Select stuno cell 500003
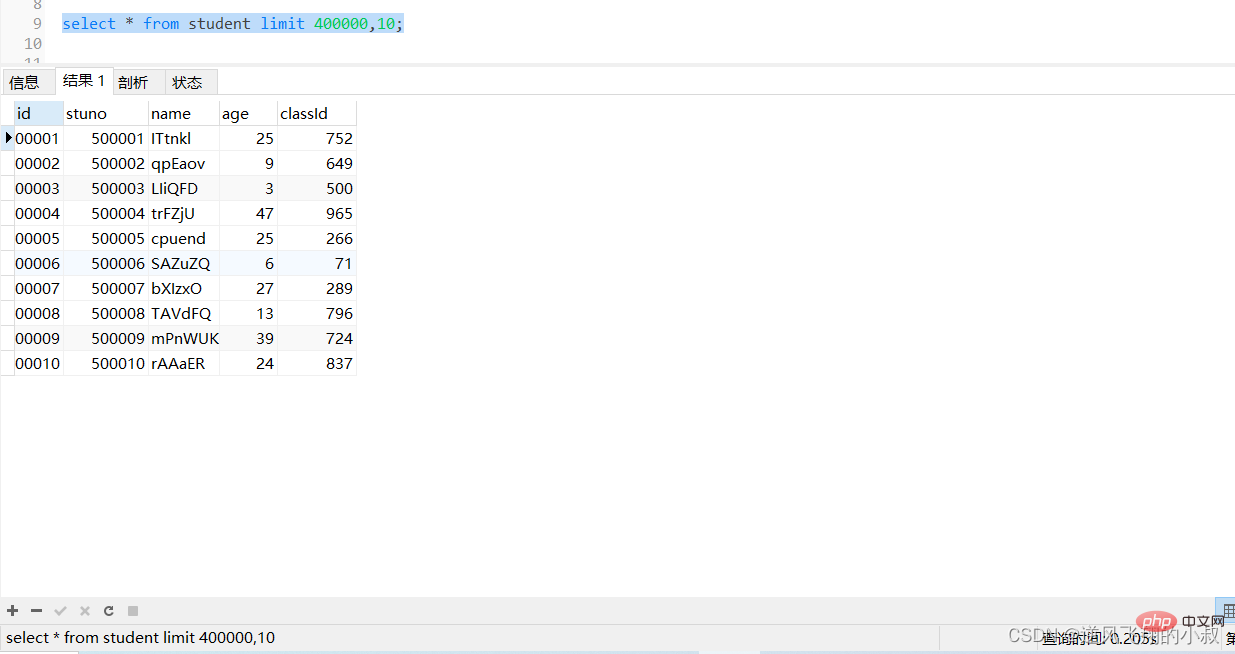The height and width of the screenshot is (654, 1235). coord(106,188)
